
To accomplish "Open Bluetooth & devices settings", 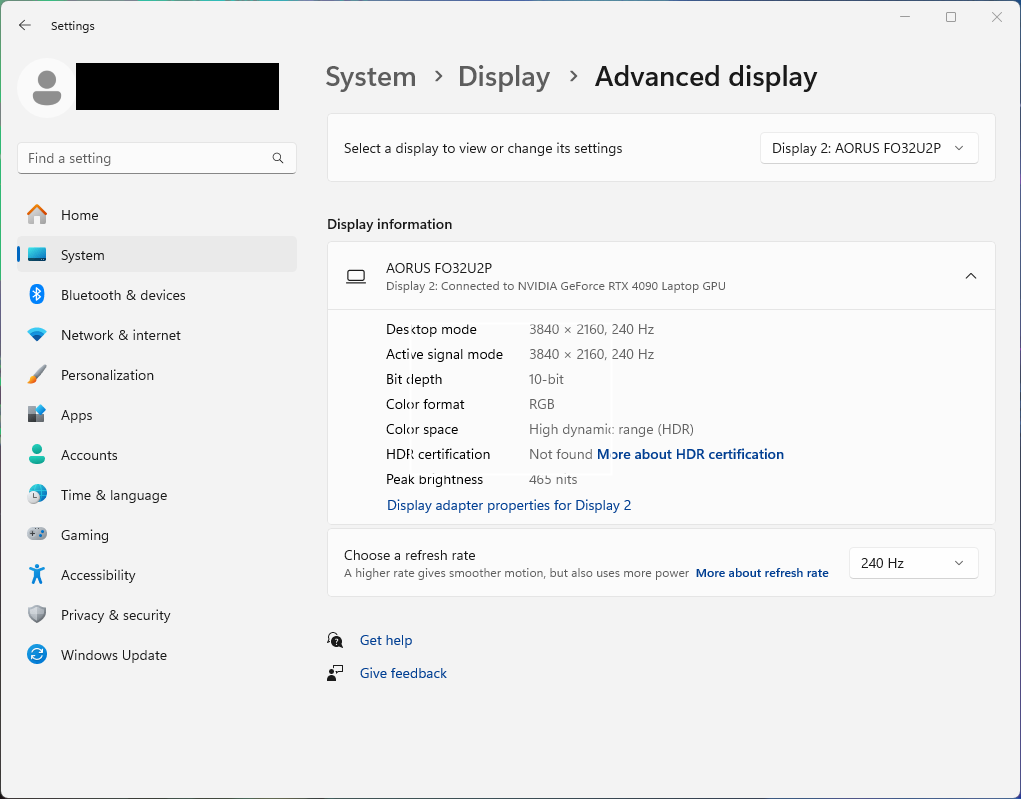I will (157, 295).
